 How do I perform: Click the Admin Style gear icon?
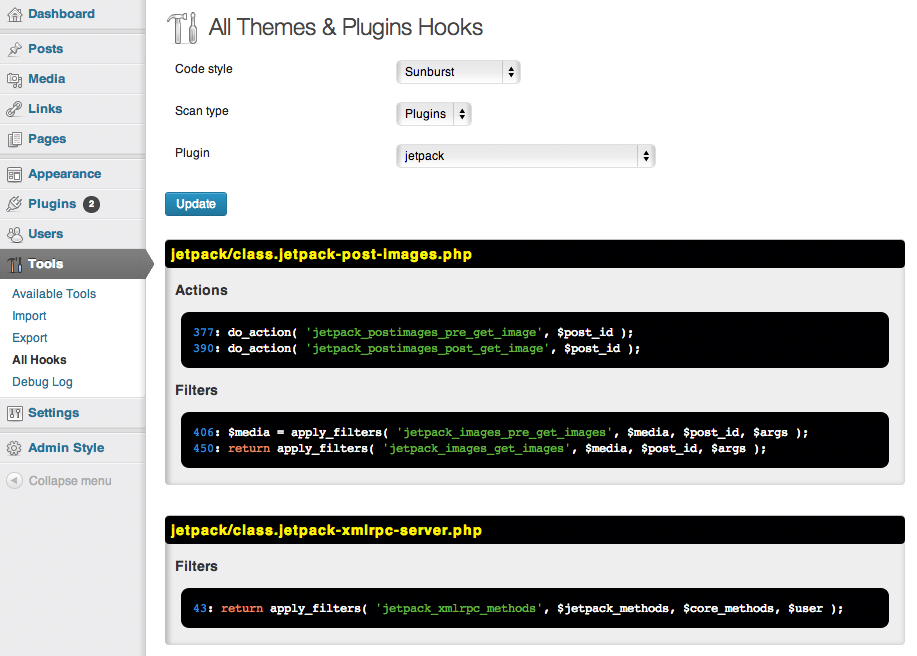(x=14, y=448)
